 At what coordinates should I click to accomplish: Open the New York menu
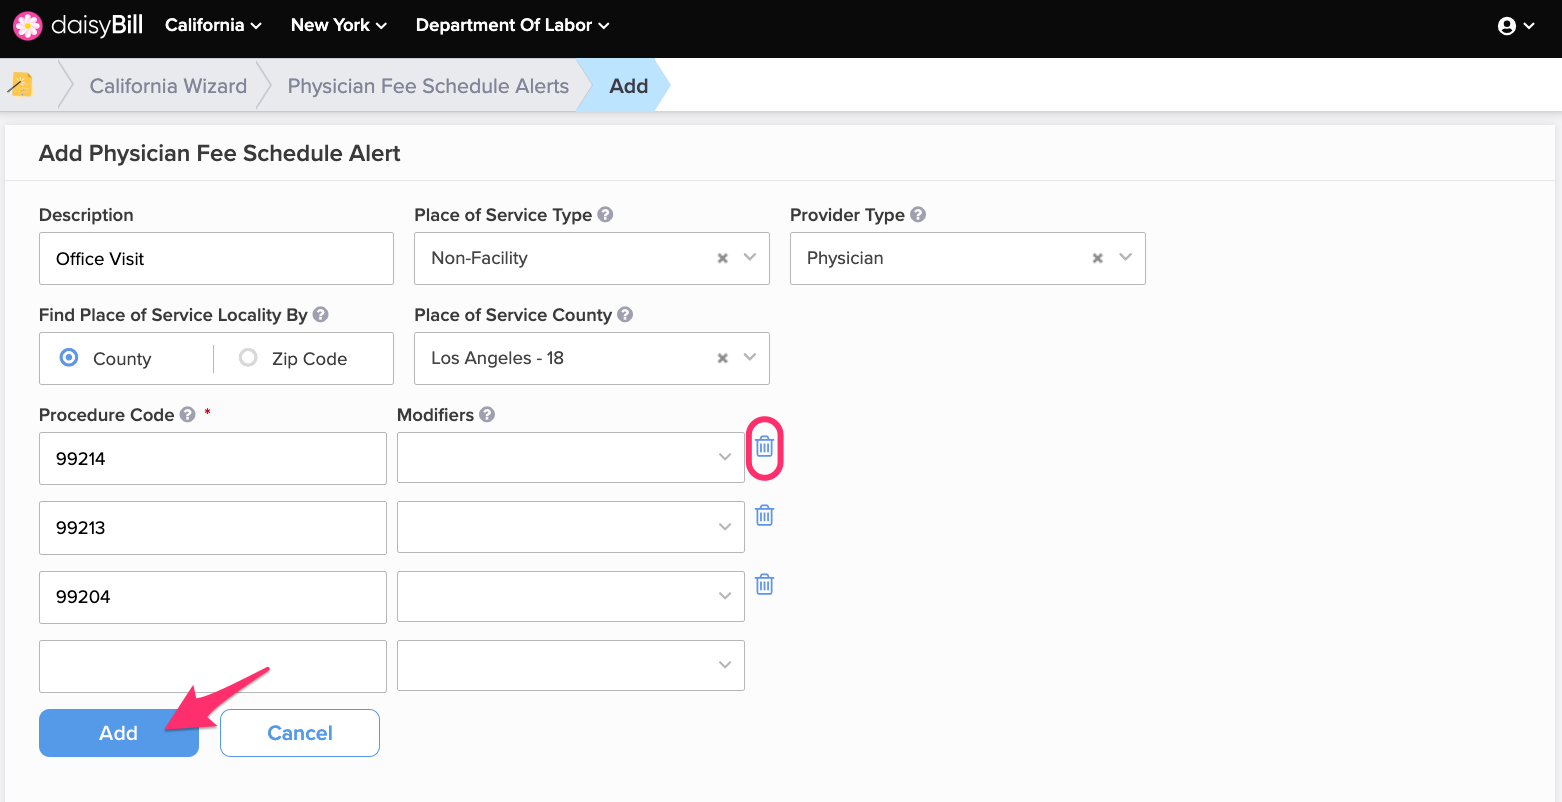pos(338,25)
